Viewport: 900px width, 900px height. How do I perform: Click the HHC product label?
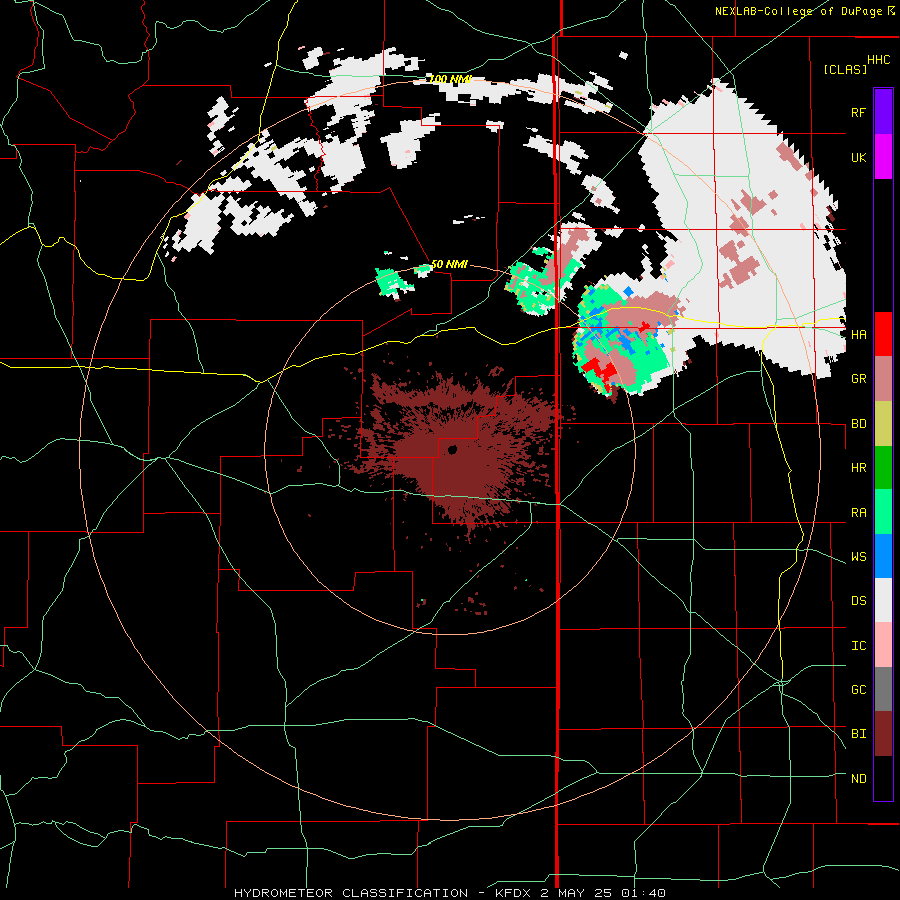(879, 60)
